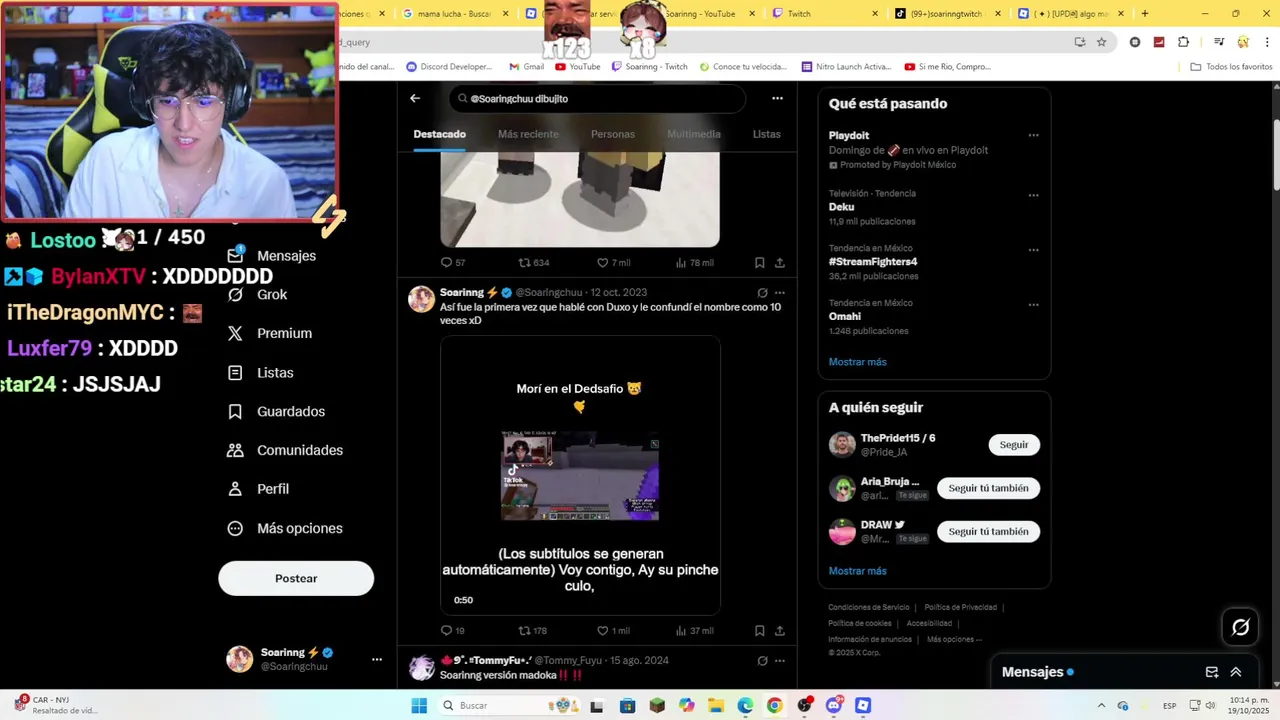Open Discord from the taskbar
Screen dimensions: 1280x720
[x=833, y=706]
